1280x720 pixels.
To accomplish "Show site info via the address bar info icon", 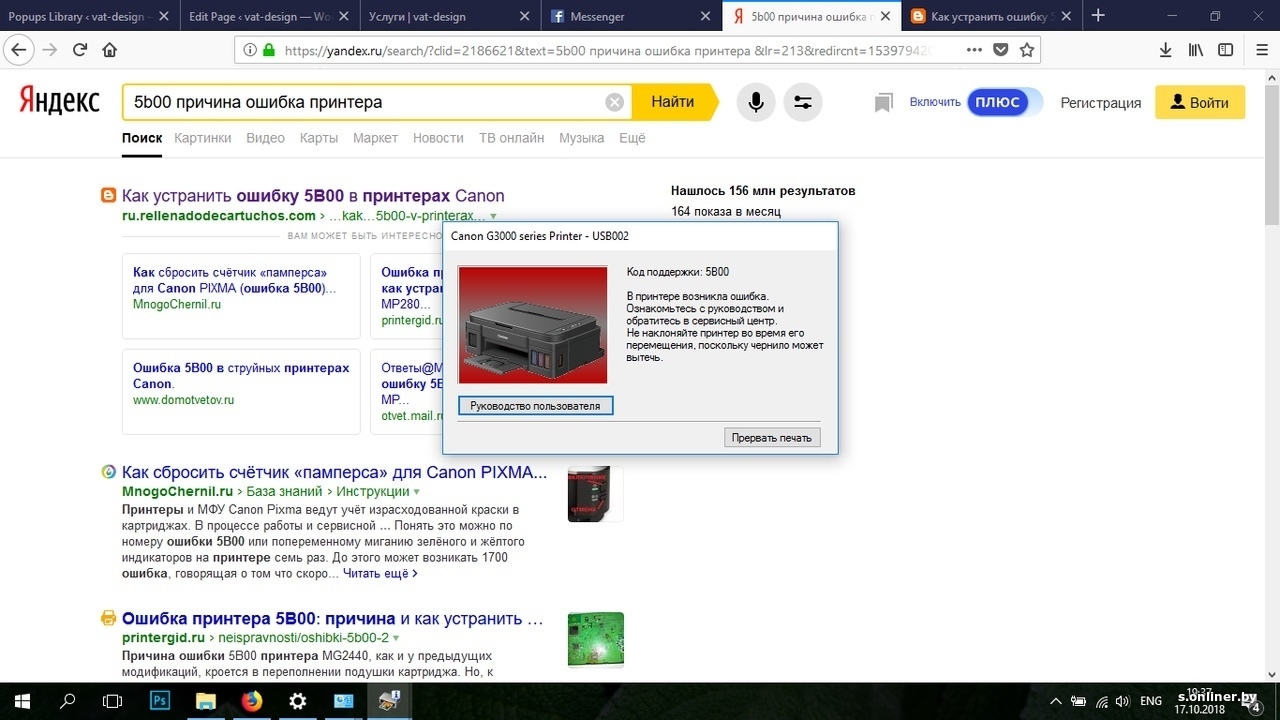I will [249, 50].
